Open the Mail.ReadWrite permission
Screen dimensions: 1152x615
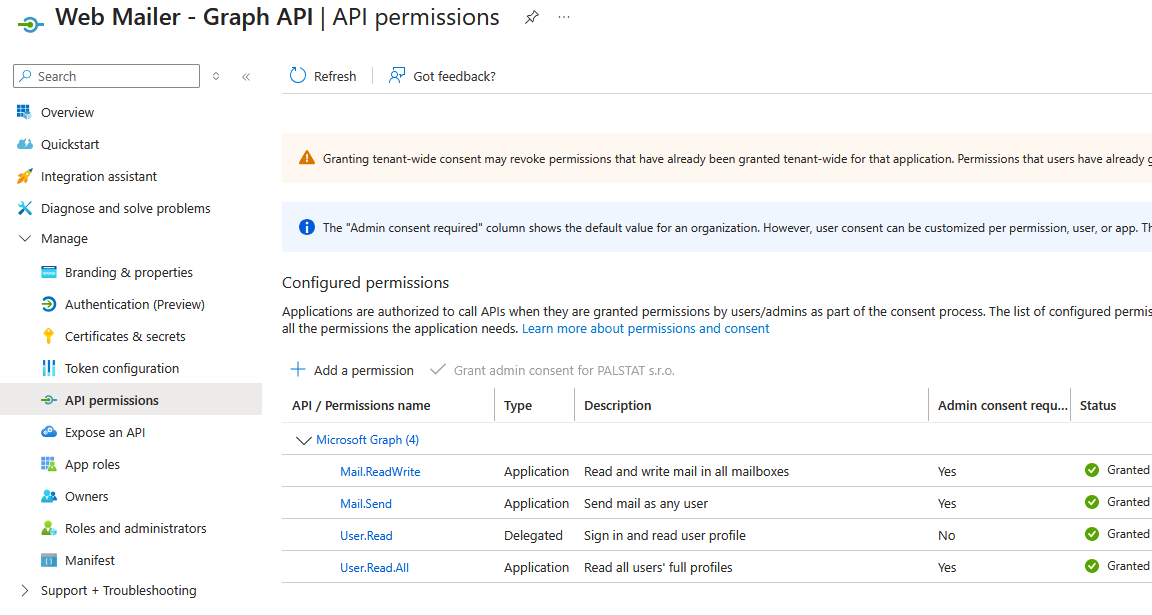[x=380, y=472]
